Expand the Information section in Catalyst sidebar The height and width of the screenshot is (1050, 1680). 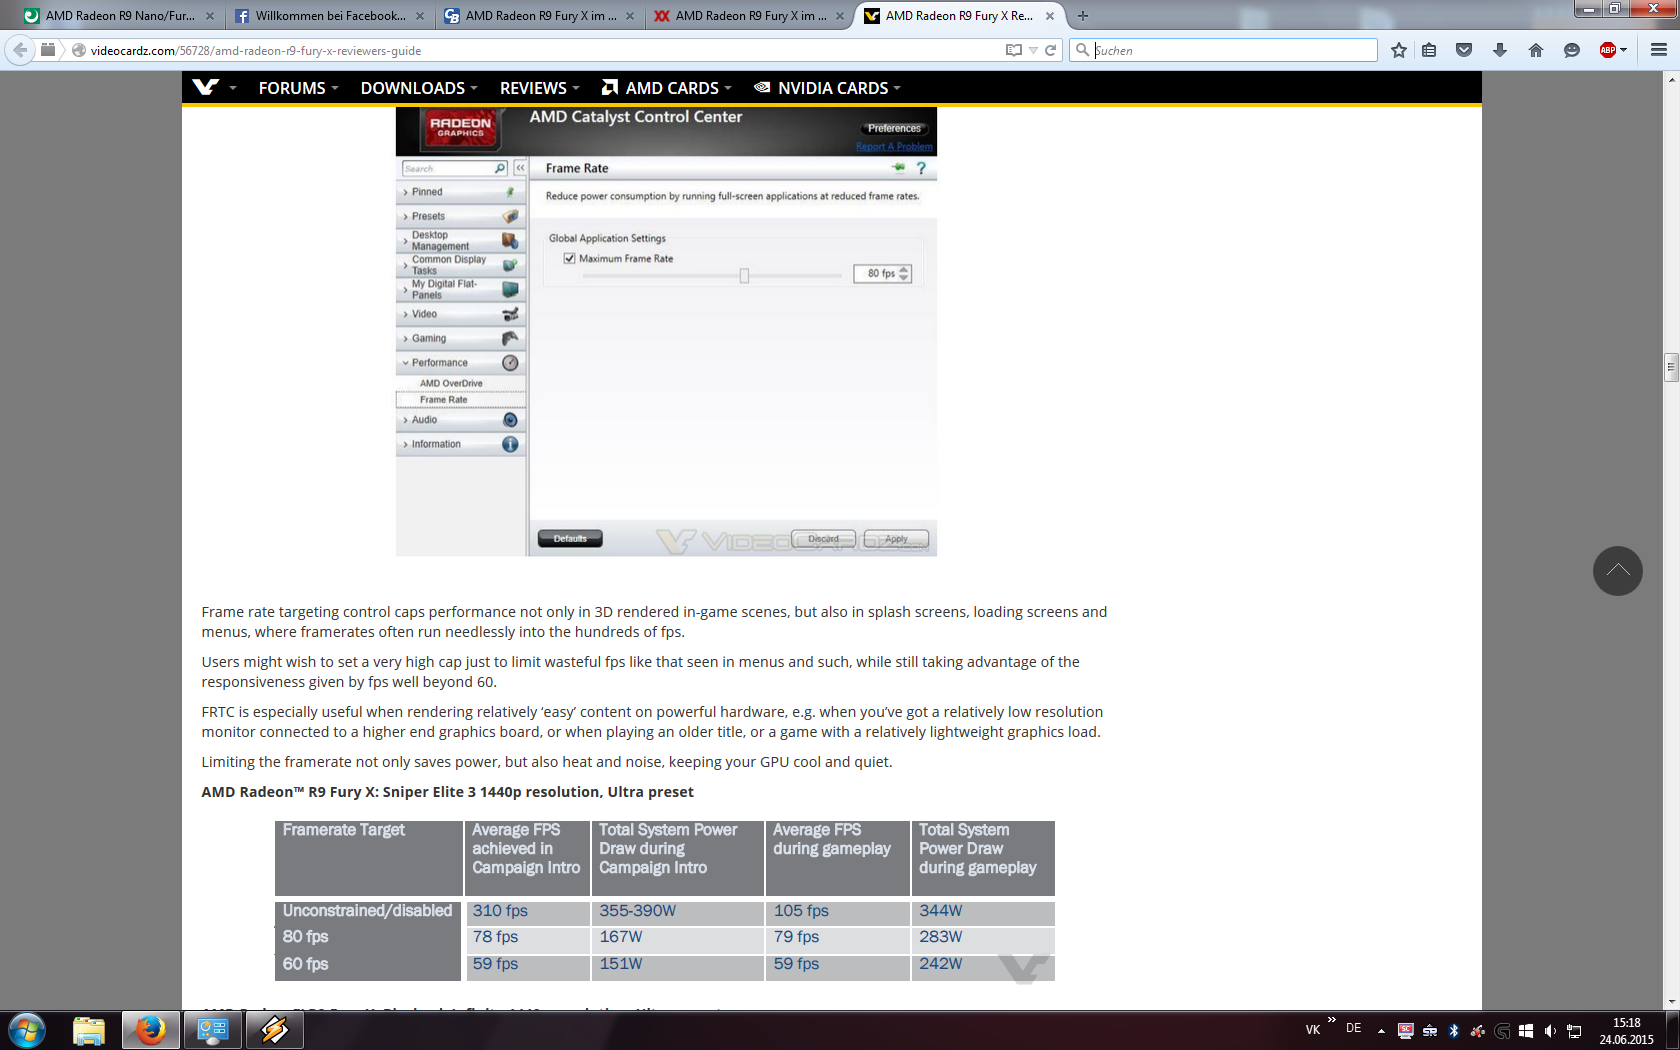461,444
